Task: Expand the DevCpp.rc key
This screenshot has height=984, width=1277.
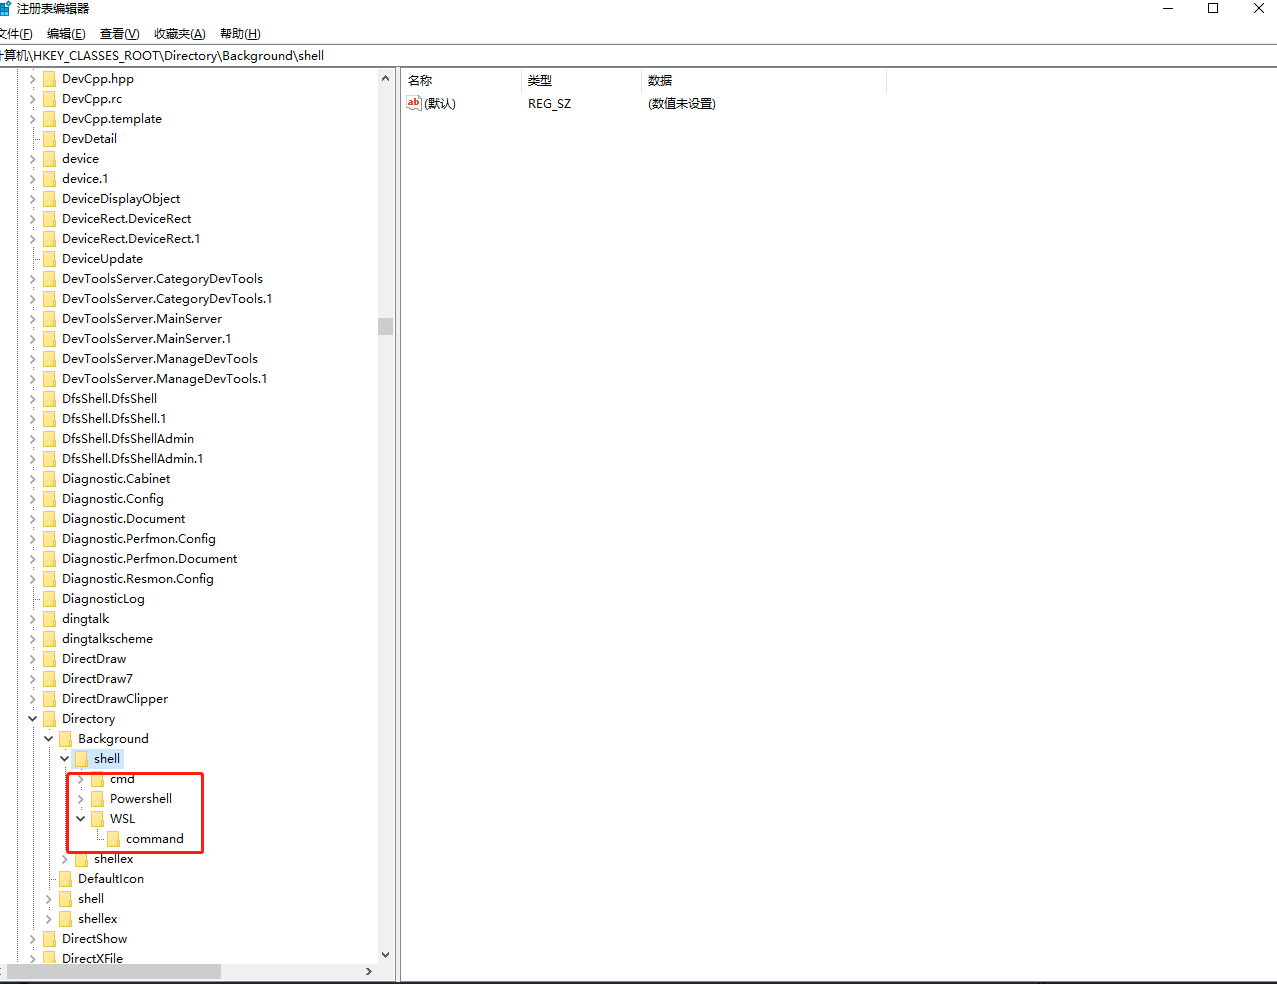Action: click(x=32, y=99)
